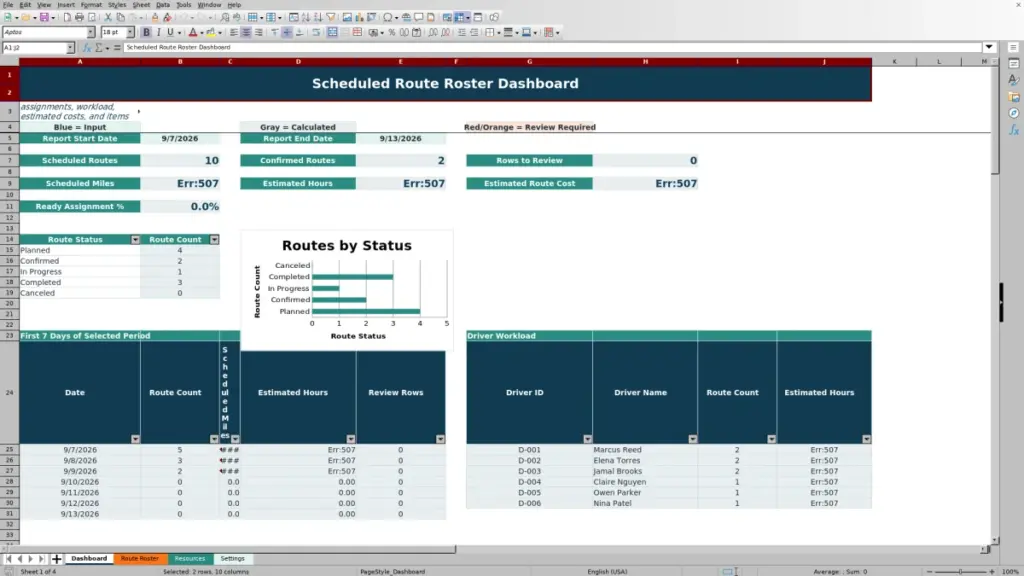Open the Name Box dropdown arrow

tap(70, 48)
